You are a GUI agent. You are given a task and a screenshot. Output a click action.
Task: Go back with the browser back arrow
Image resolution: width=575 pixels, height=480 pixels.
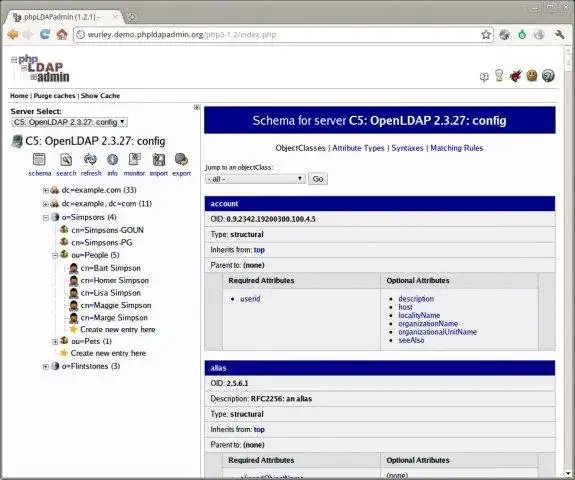[x=13, y=35]
